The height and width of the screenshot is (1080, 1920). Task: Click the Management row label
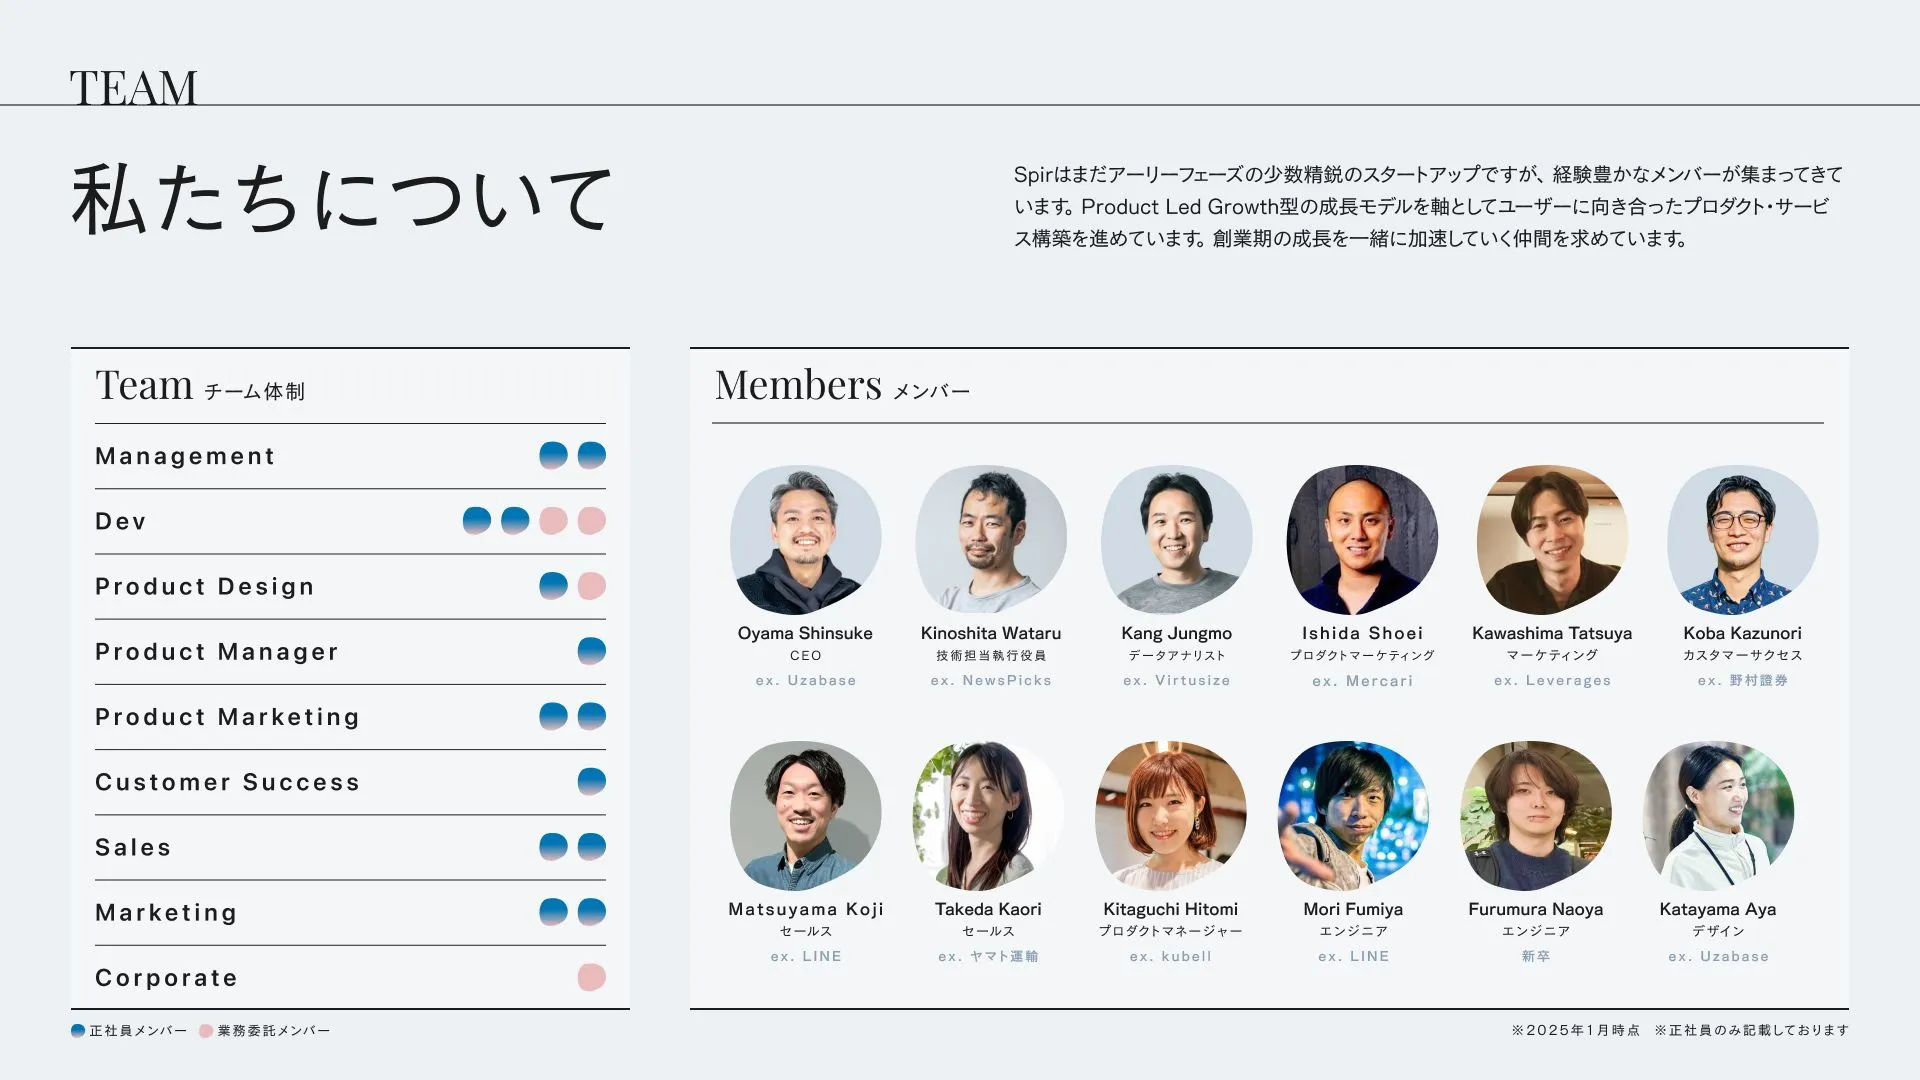[x=185, y=456]
